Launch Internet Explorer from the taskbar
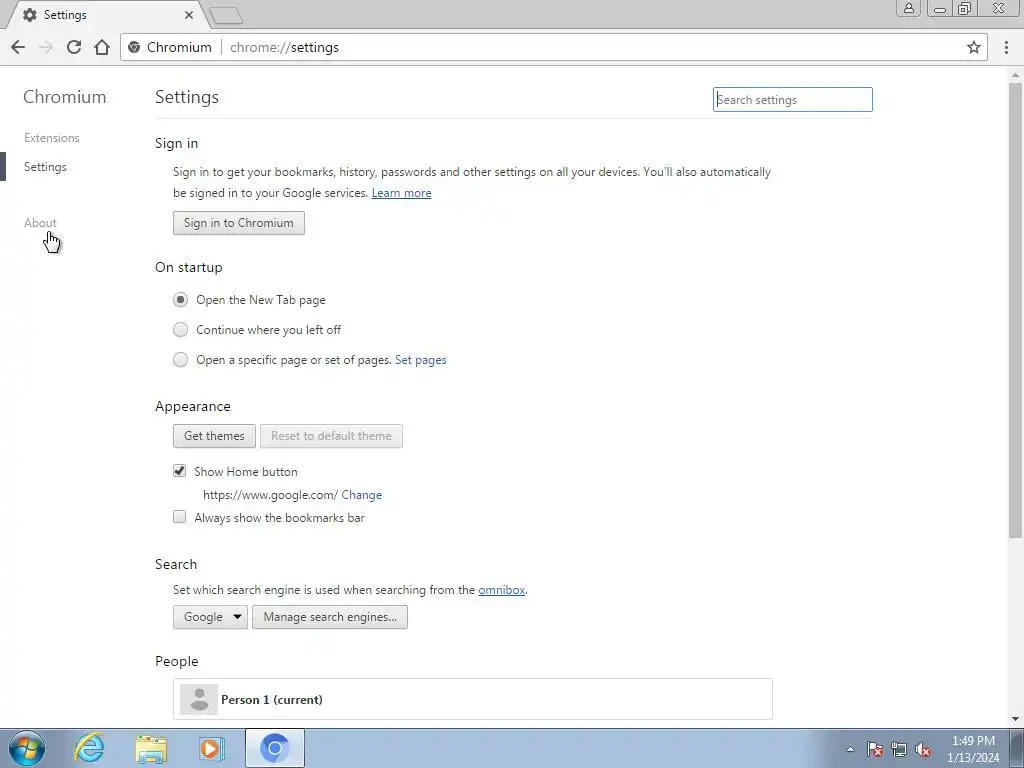 pos(89,748)
